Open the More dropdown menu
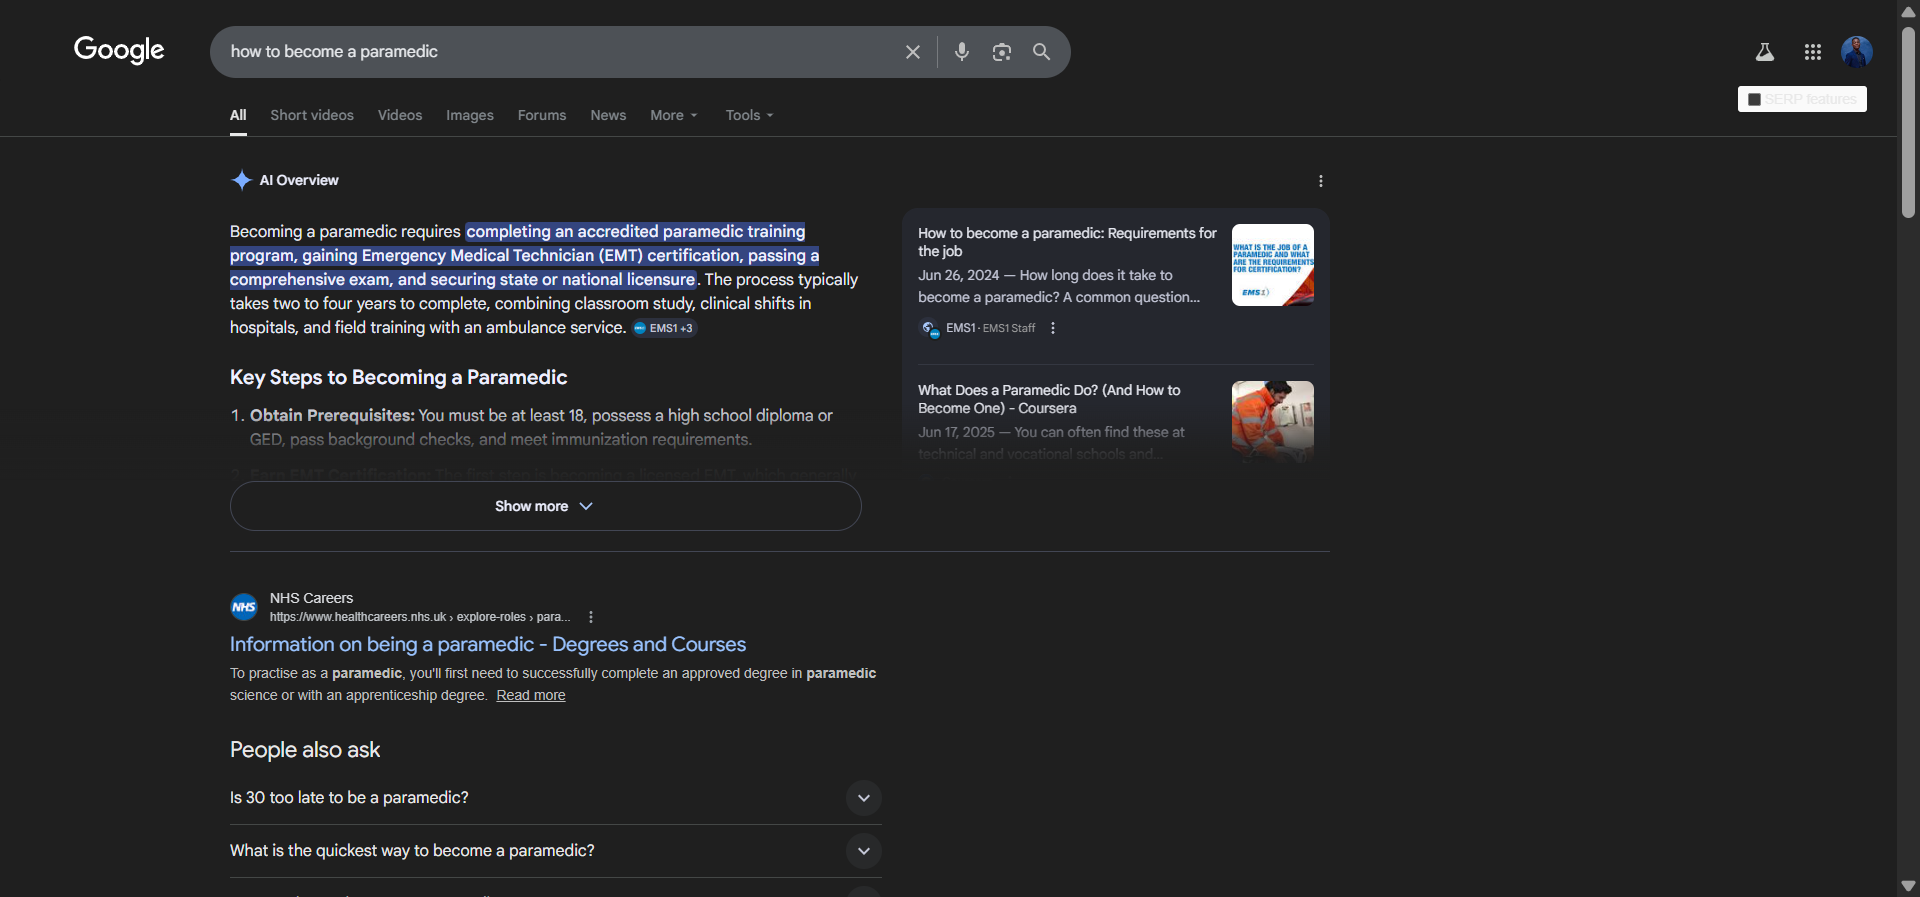This screenshot has width=1920, height=897. pyautogui.click(x=674, y=115)
